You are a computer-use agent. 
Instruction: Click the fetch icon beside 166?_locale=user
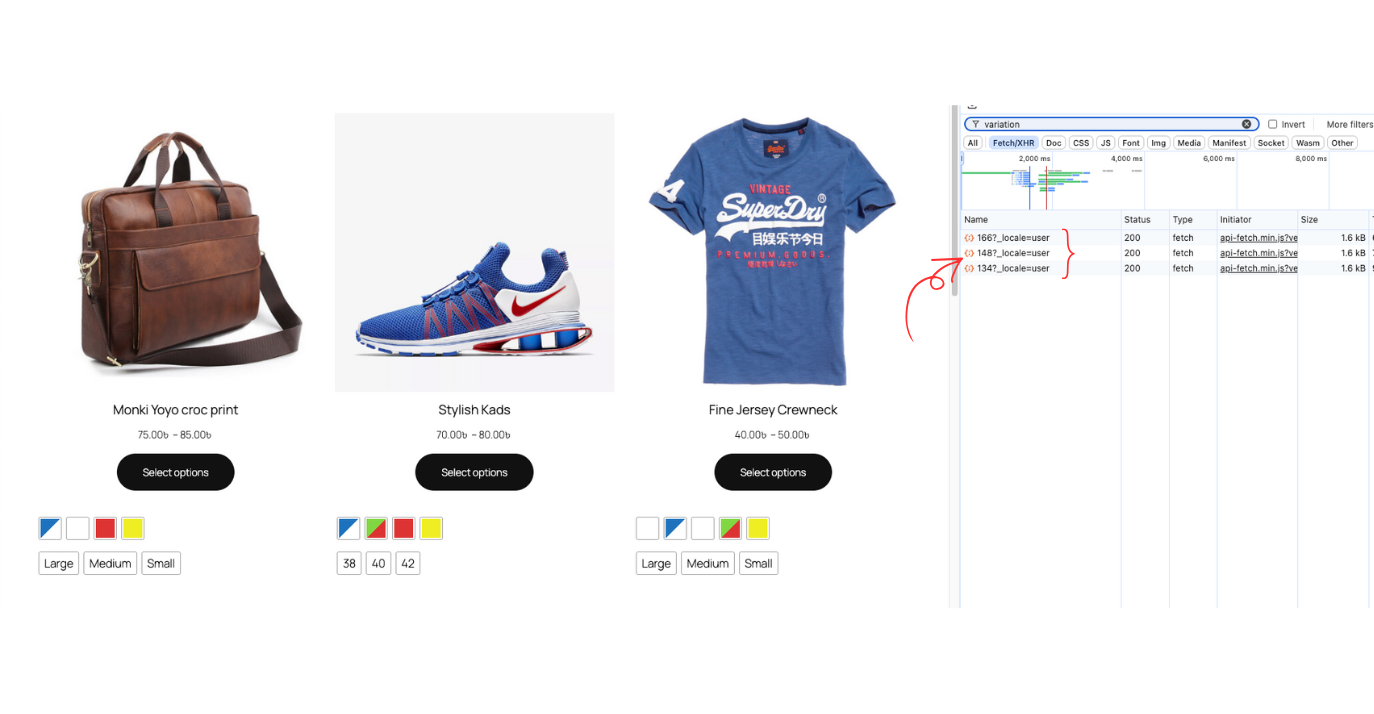(967, 238)
